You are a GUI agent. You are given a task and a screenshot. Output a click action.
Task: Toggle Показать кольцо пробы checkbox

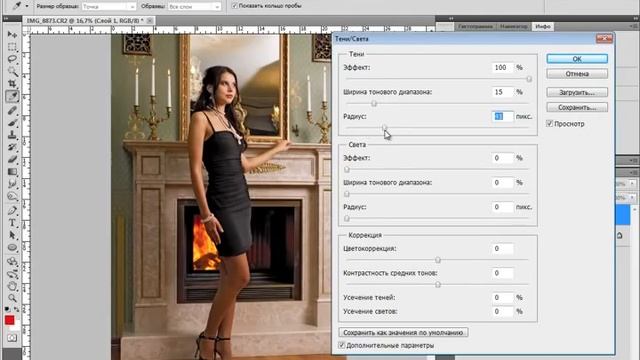(234, 6)
